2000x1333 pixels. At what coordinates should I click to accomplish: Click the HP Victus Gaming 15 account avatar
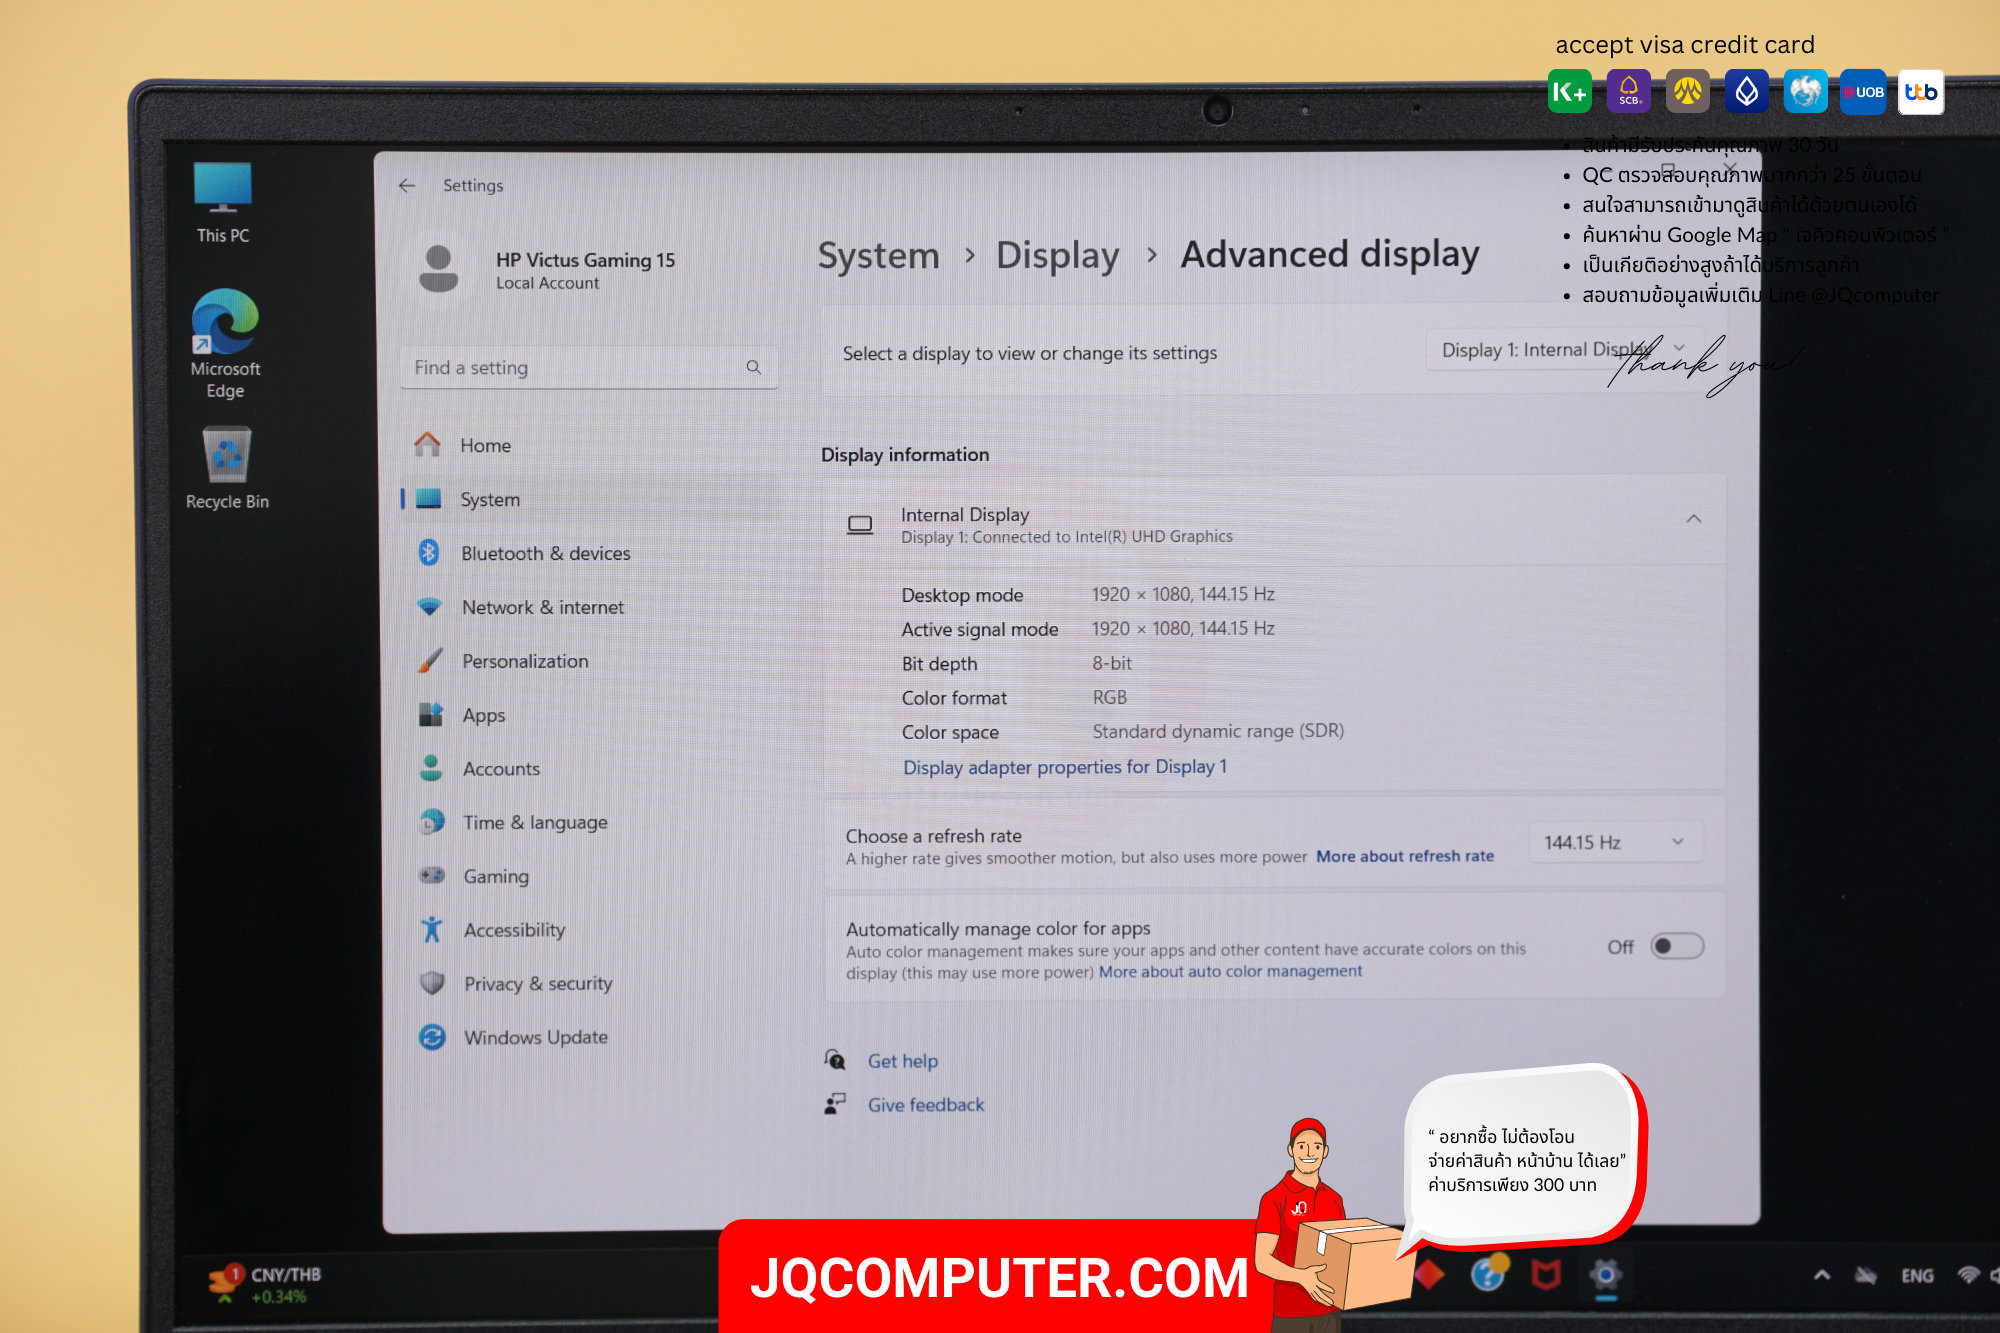pos(438,269)
